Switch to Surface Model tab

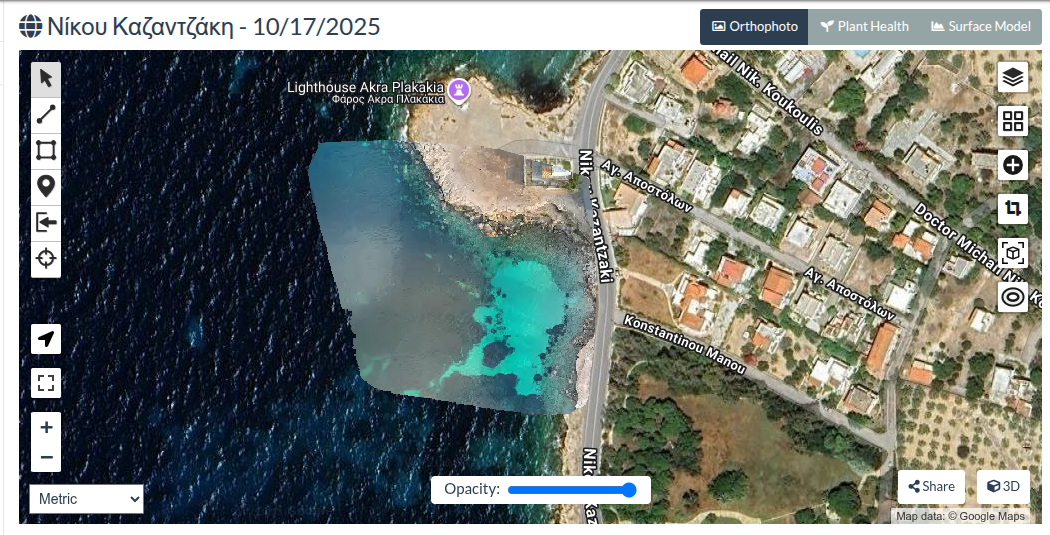(x=981, y=27)
